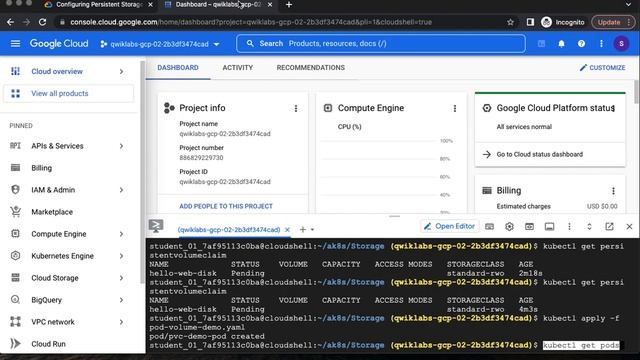Activate Cloud Shell icon in top bar
The height and width of the screenshot is (360, 640).
(541, 44)
